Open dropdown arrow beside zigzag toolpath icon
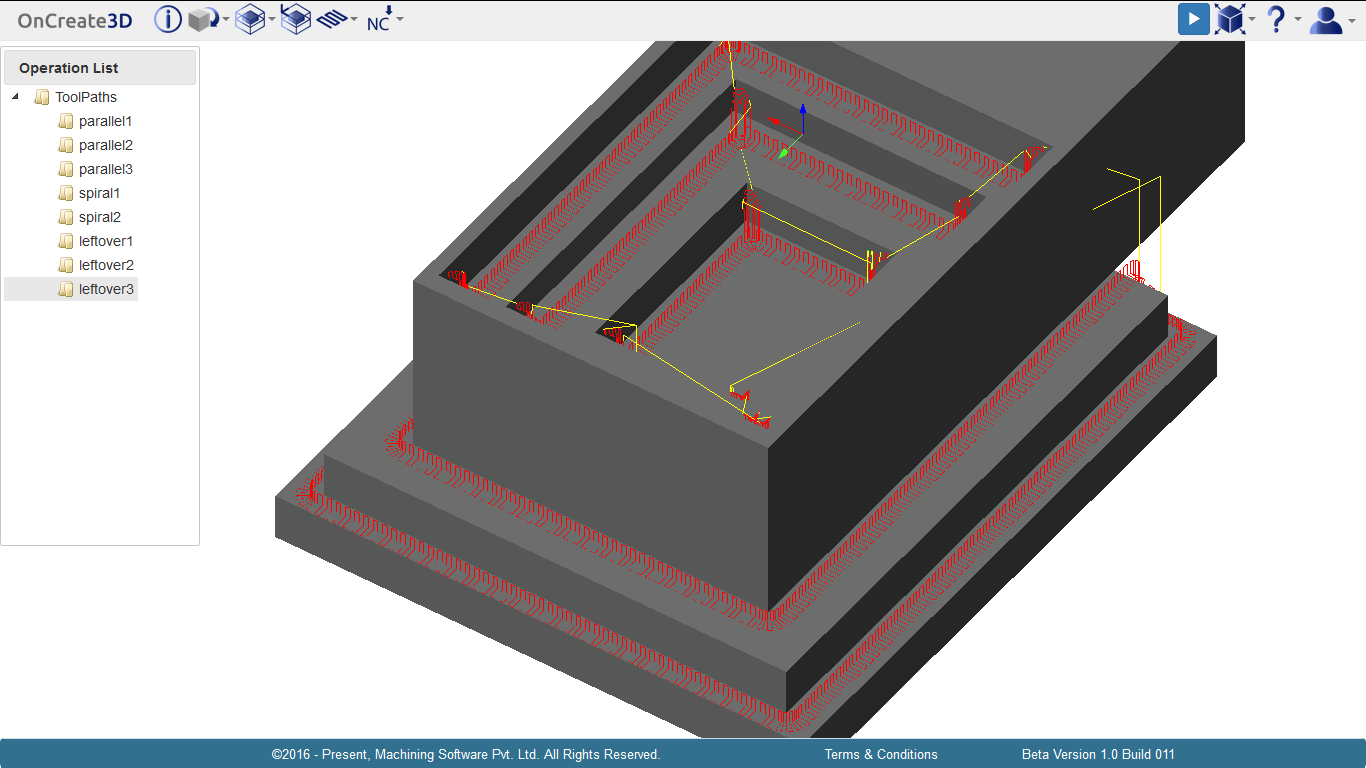 (x=354, y=19)
